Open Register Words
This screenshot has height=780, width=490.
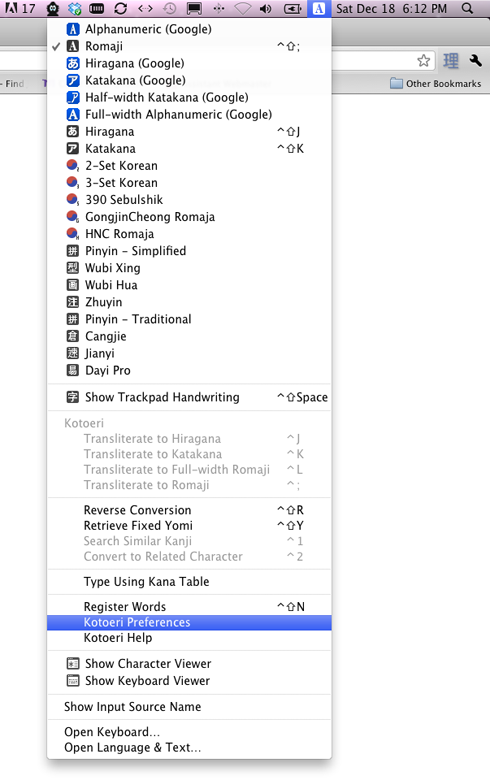click(x=189, y=607)
